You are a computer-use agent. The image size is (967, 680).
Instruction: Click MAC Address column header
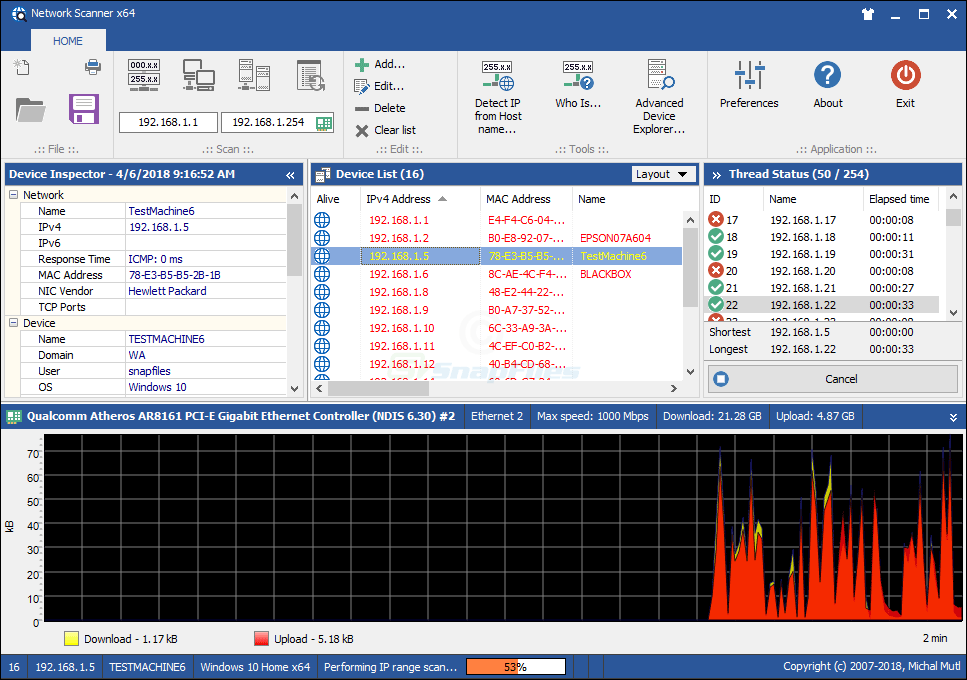click(526, 199)
